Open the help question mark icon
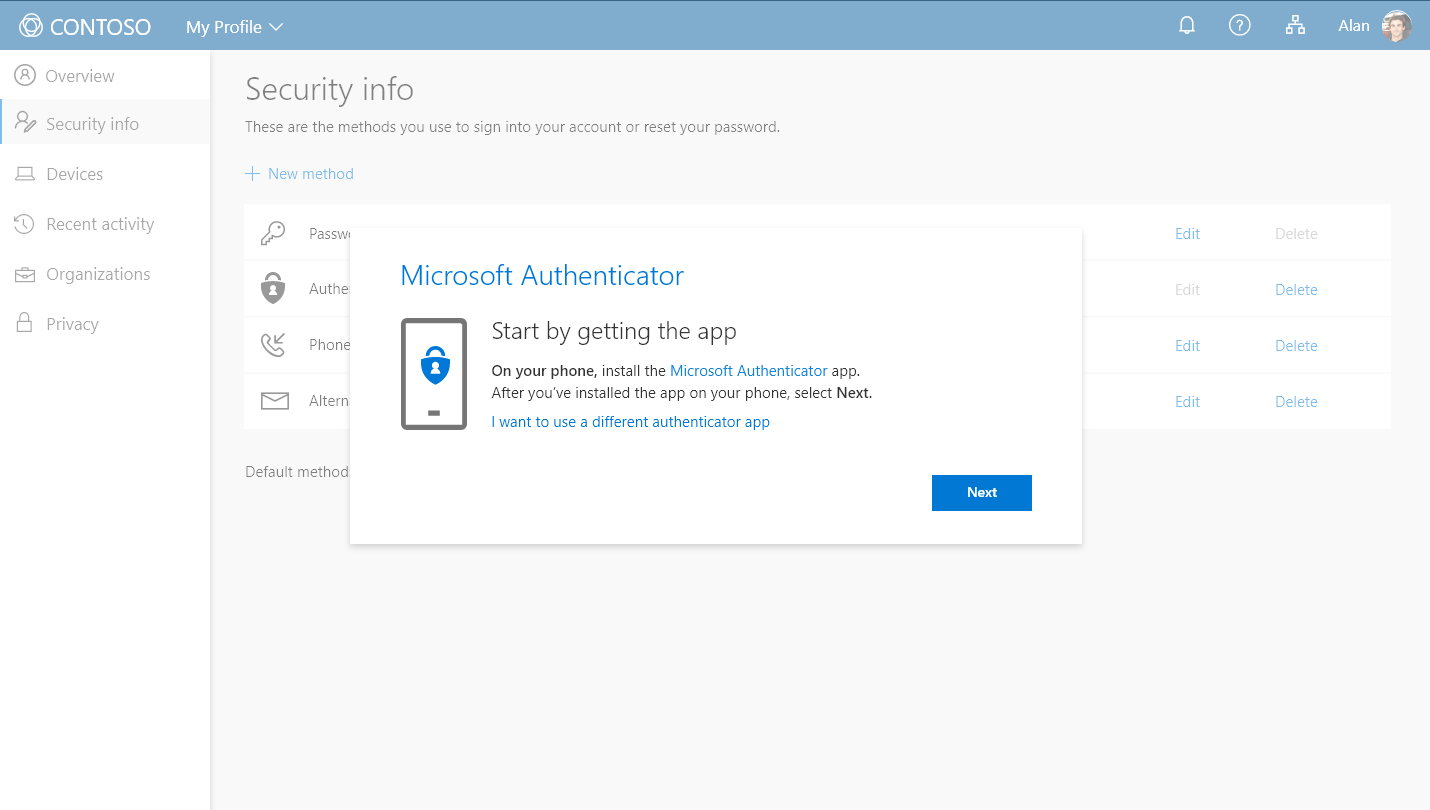 (x=1240, y=26)
